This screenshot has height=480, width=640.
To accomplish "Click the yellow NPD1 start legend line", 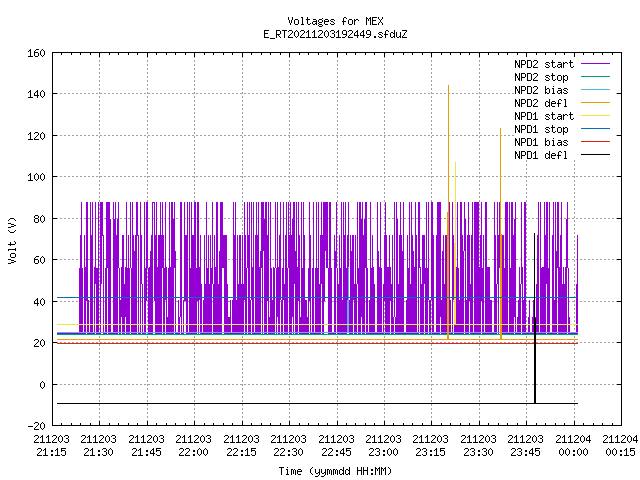I will coord(595,116).
